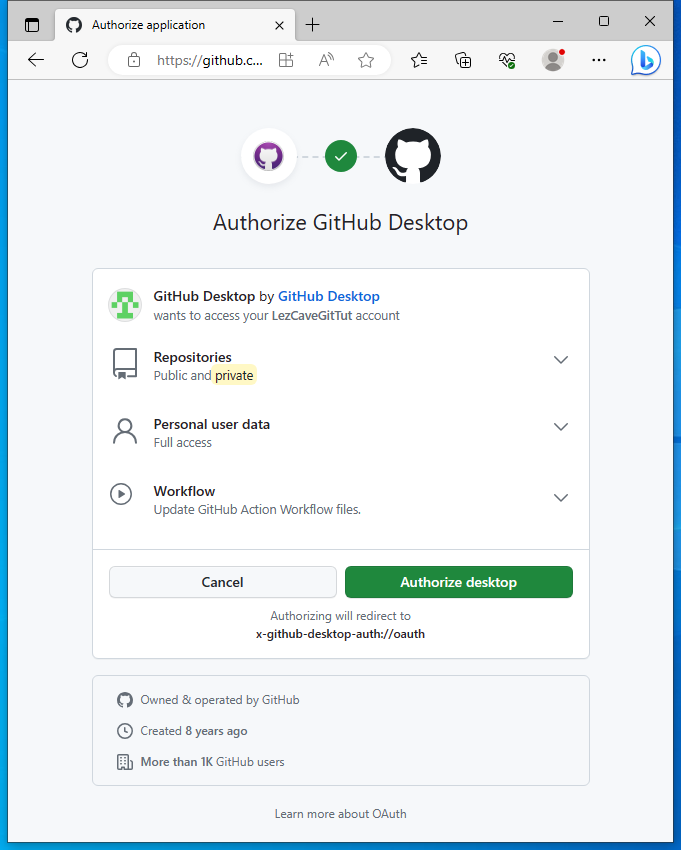Click the 'Authorize GitHub Desktop' heading
Viewport: 681px width, 850px height.
pos(340,223)
